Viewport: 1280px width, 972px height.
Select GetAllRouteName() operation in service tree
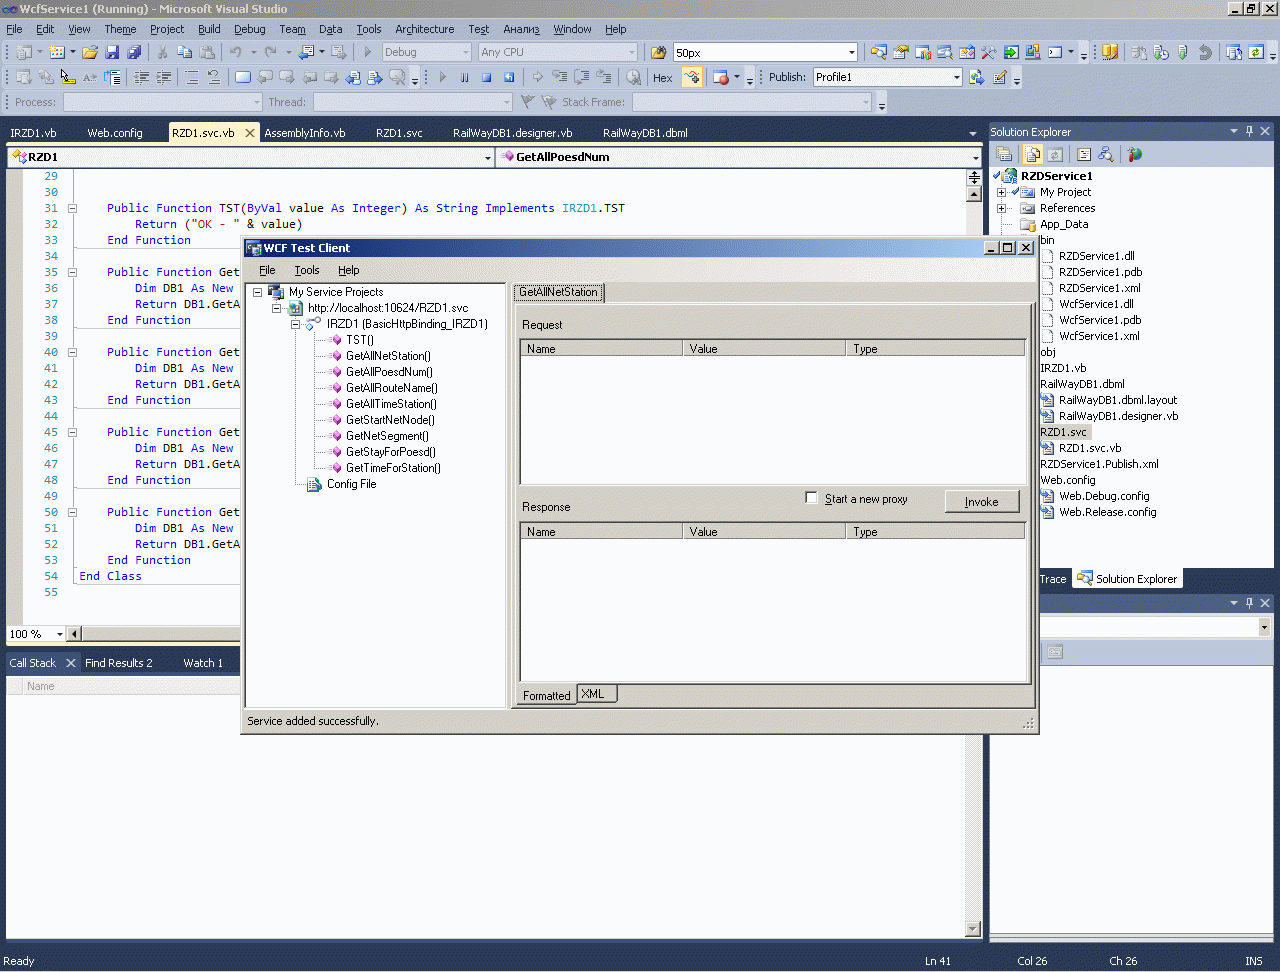click(391, 388)
